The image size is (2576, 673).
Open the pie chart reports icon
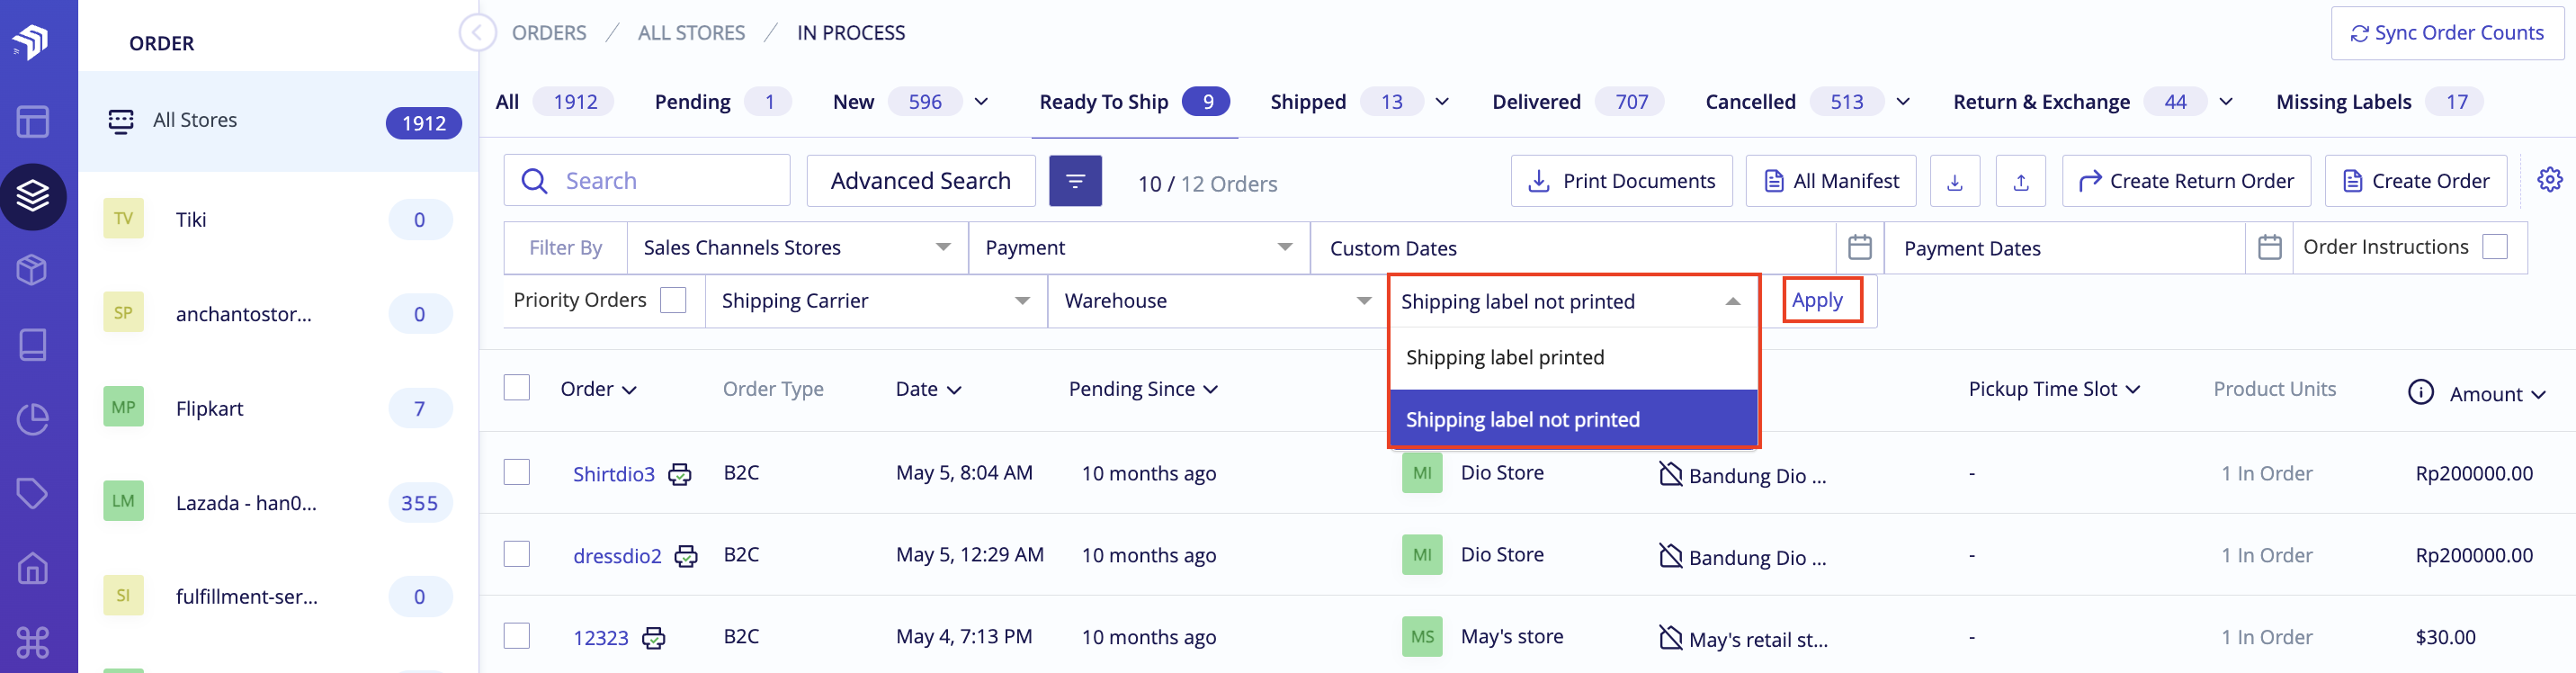pyautogui.click(x=33, y=419)
